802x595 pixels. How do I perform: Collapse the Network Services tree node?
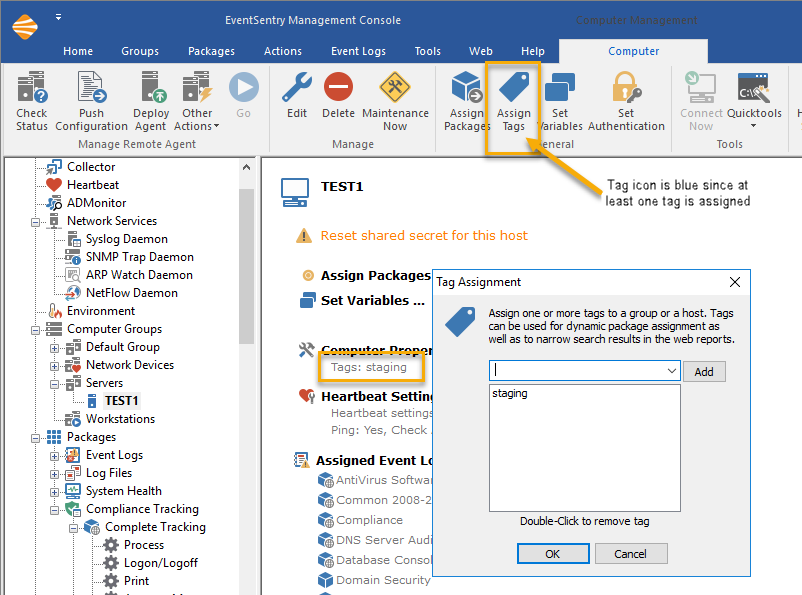pos(35,222)
